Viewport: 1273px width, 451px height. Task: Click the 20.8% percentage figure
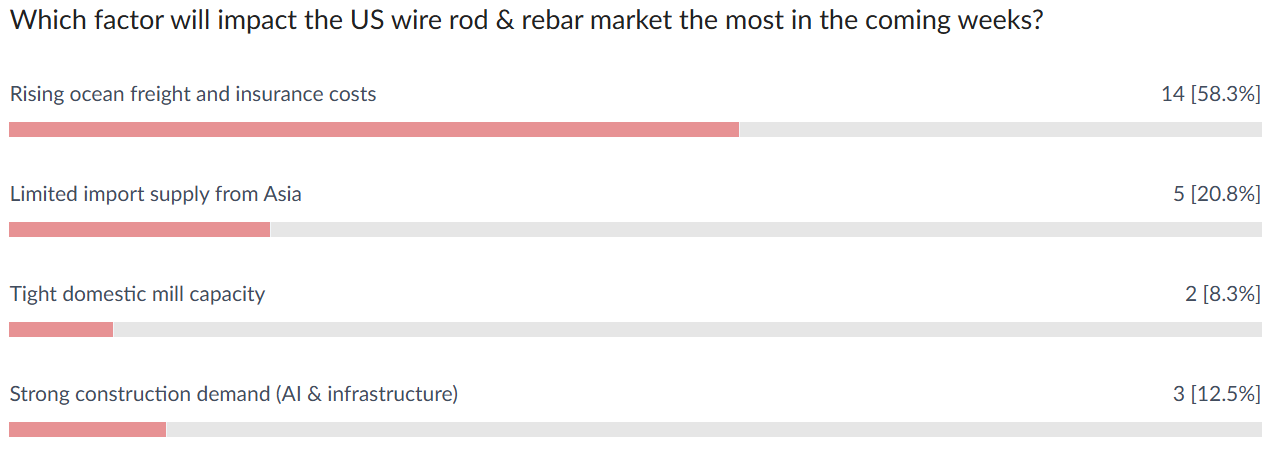point(1225,194)
